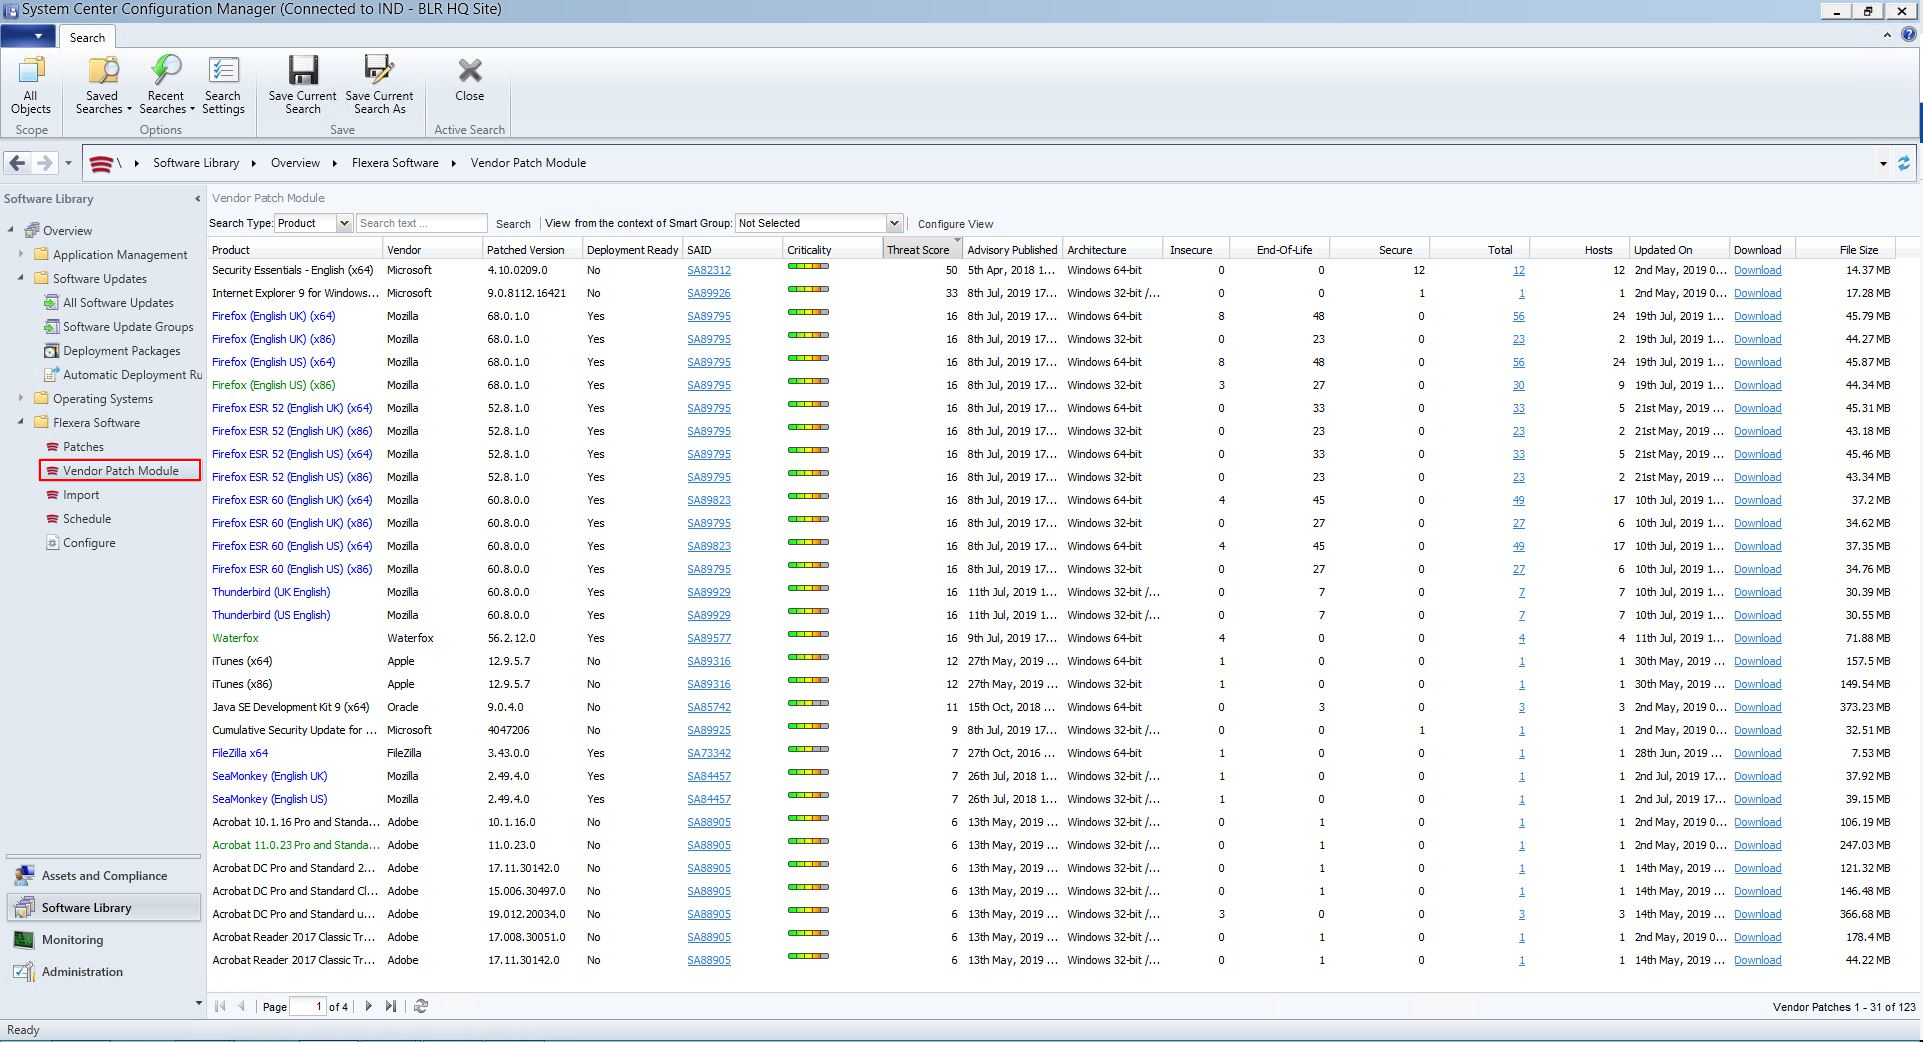This screenshot has width=1923, height=1042.
Task: Click Save Current Search
Action: point(302,86)
